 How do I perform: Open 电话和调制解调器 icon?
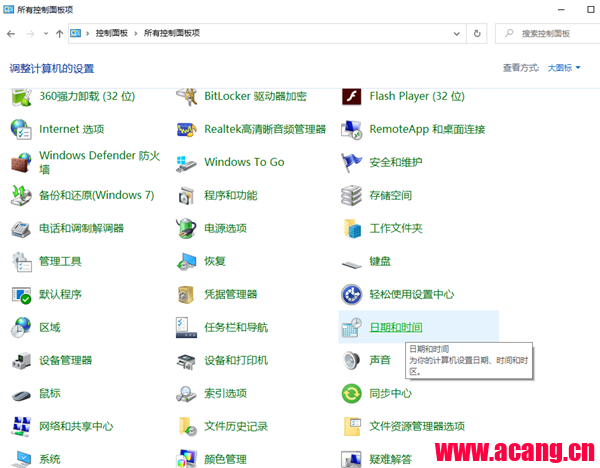(x=21, y=228)
